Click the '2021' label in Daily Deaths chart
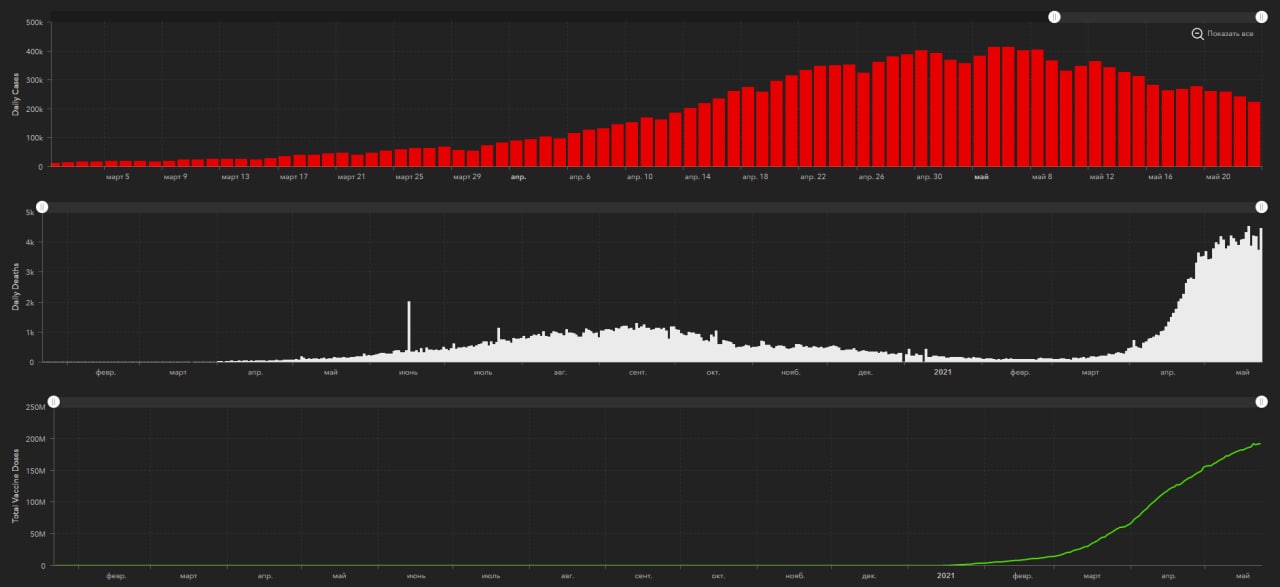The width and height of the screenshot is (1280, 587). [x=943, y=372]
